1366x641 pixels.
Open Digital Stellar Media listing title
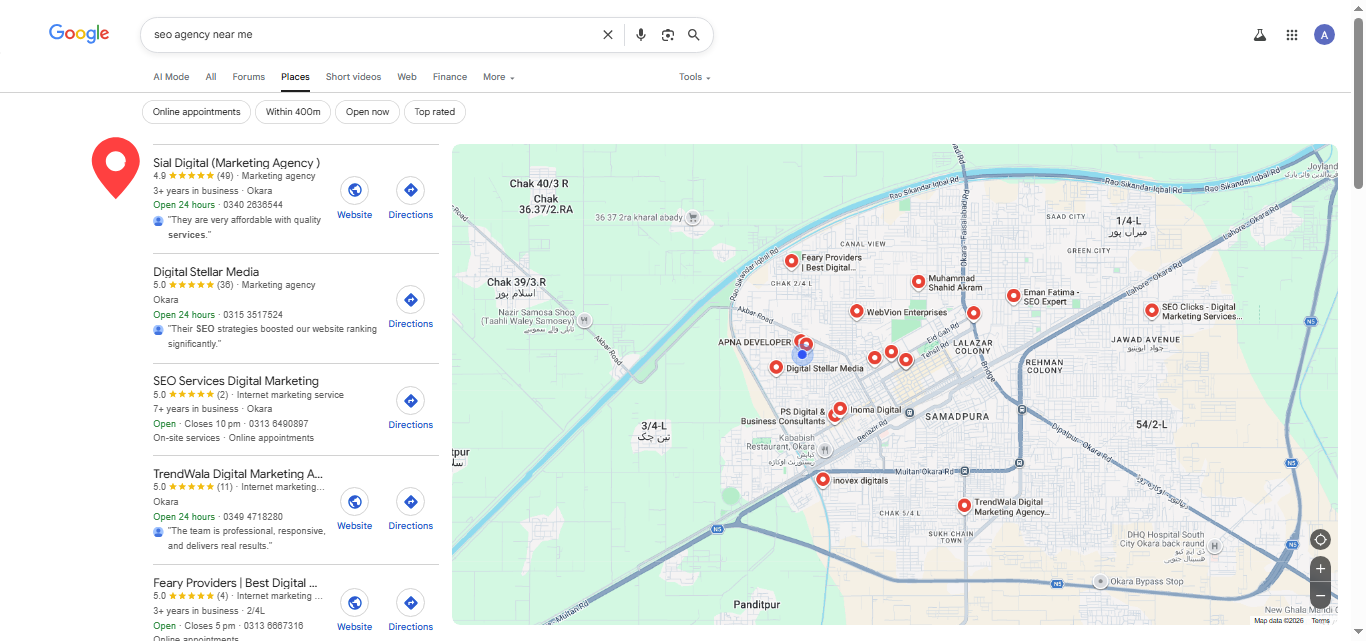point(206,271)
